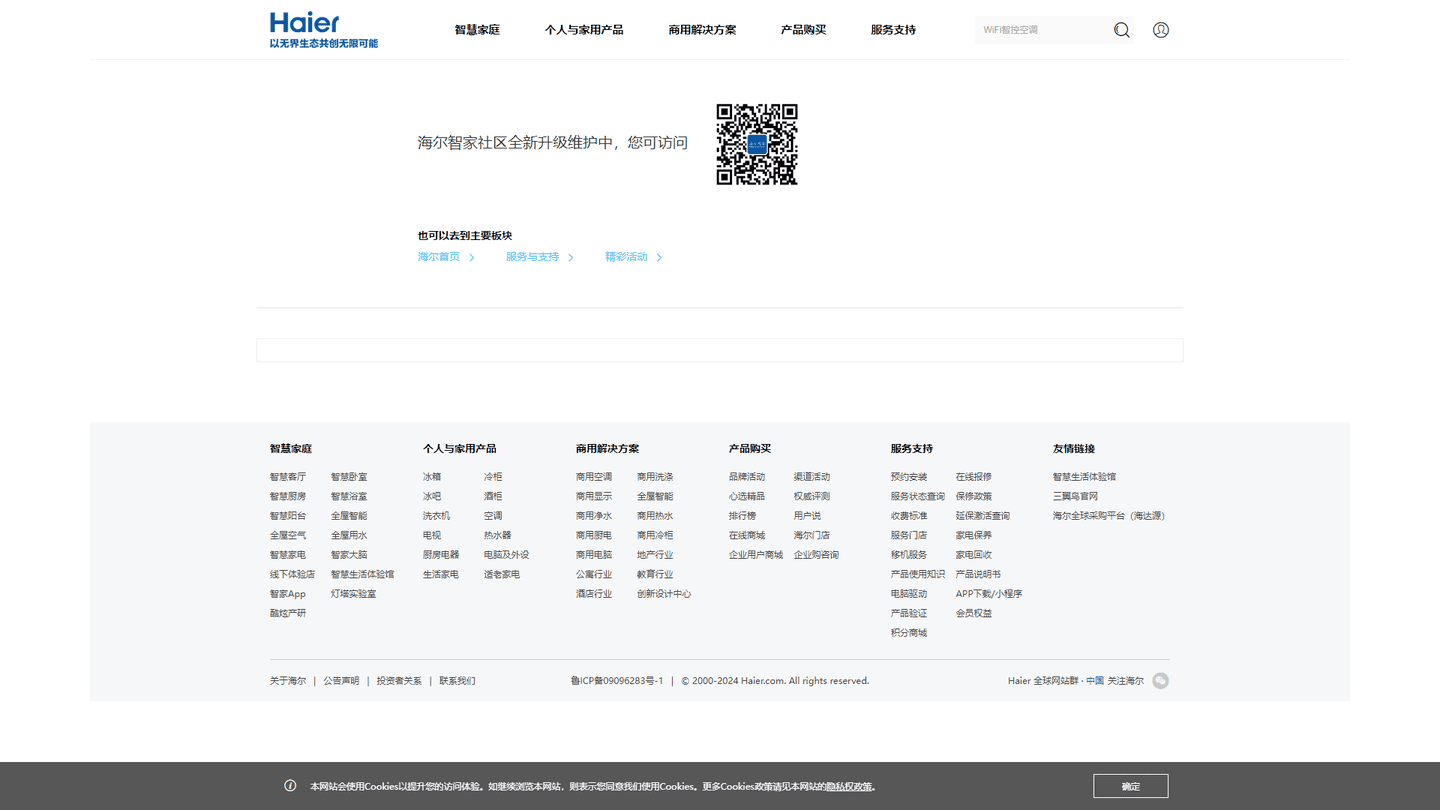
Task: Click the WeChat icon beside 关注海尔
Action: (x=1160, y=681)
